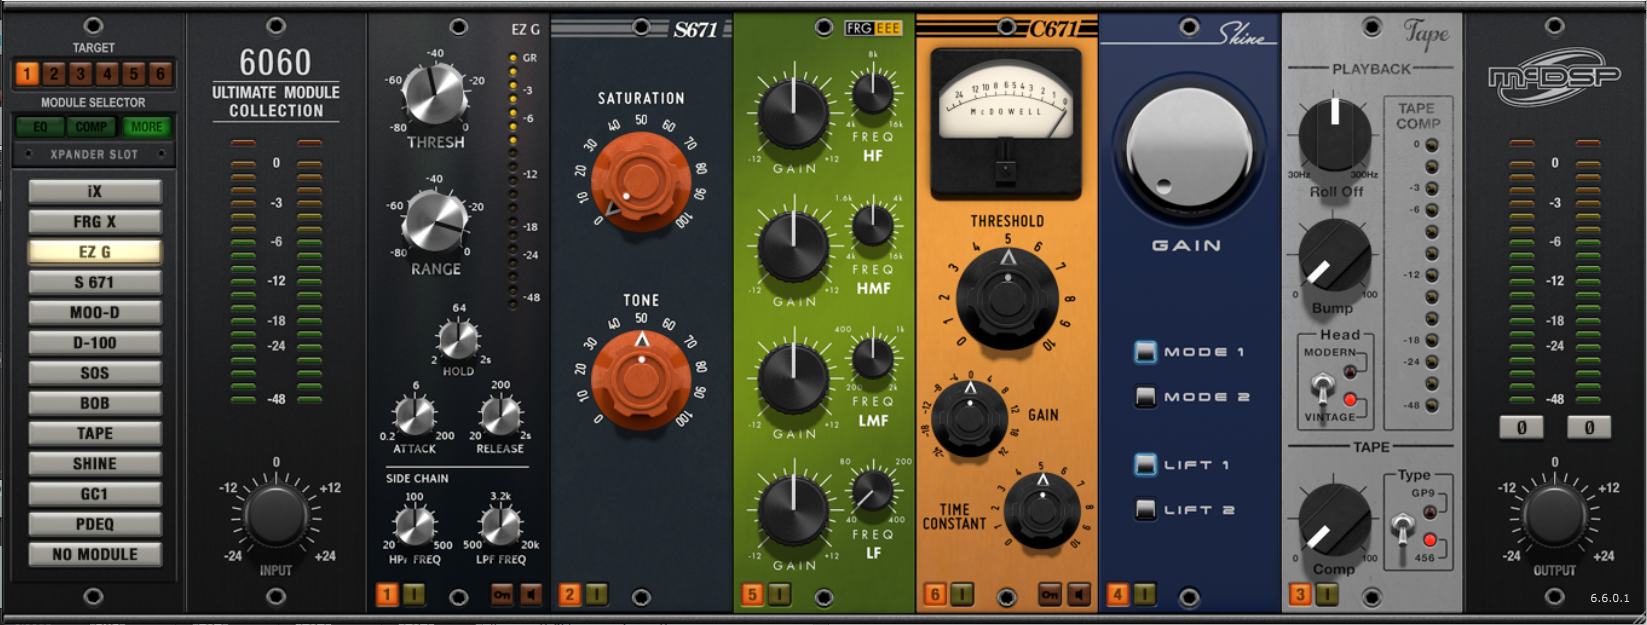
Task: Toggle FRG EEE module bypass button
Action: point(778,595)
